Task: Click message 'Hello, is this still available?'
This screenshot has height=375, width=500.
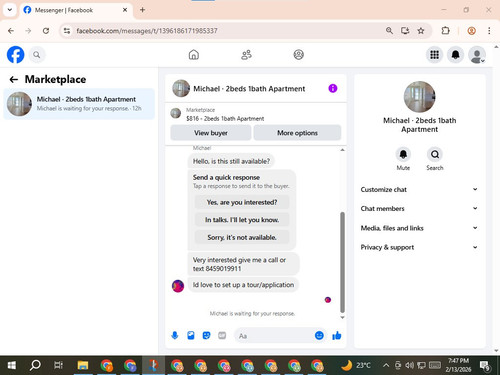Action: (x=231, y=161)
